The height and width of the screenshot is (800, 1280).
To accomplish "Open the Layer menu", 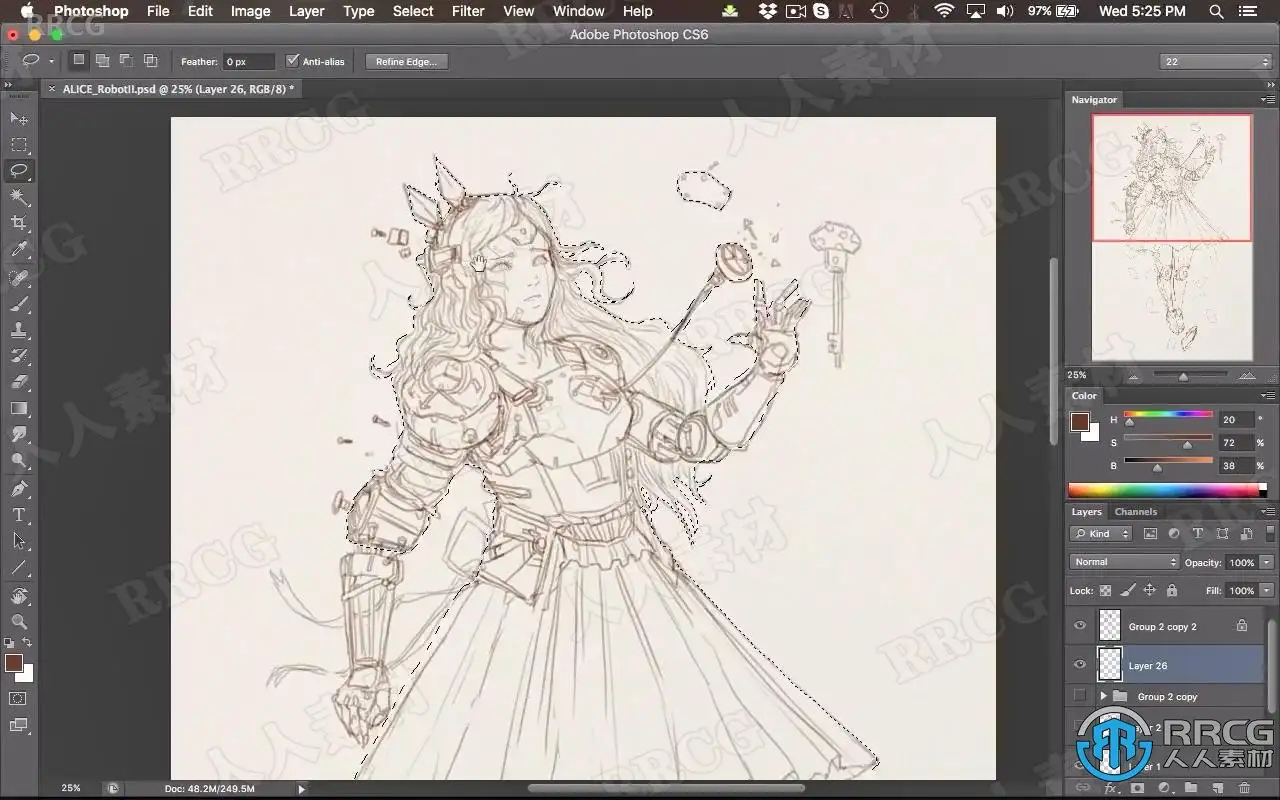I will tap(306, 11).
